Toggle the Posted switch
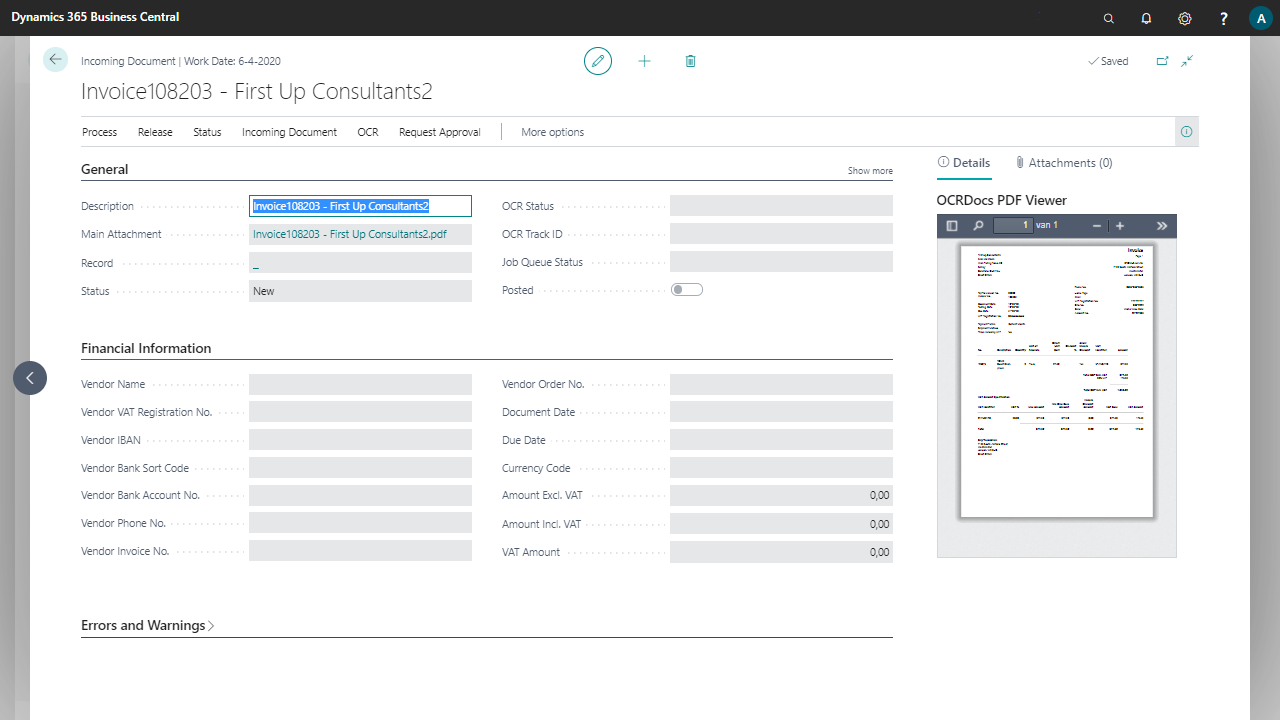The width and height of the screenshot is (1280, 720). 687,290
